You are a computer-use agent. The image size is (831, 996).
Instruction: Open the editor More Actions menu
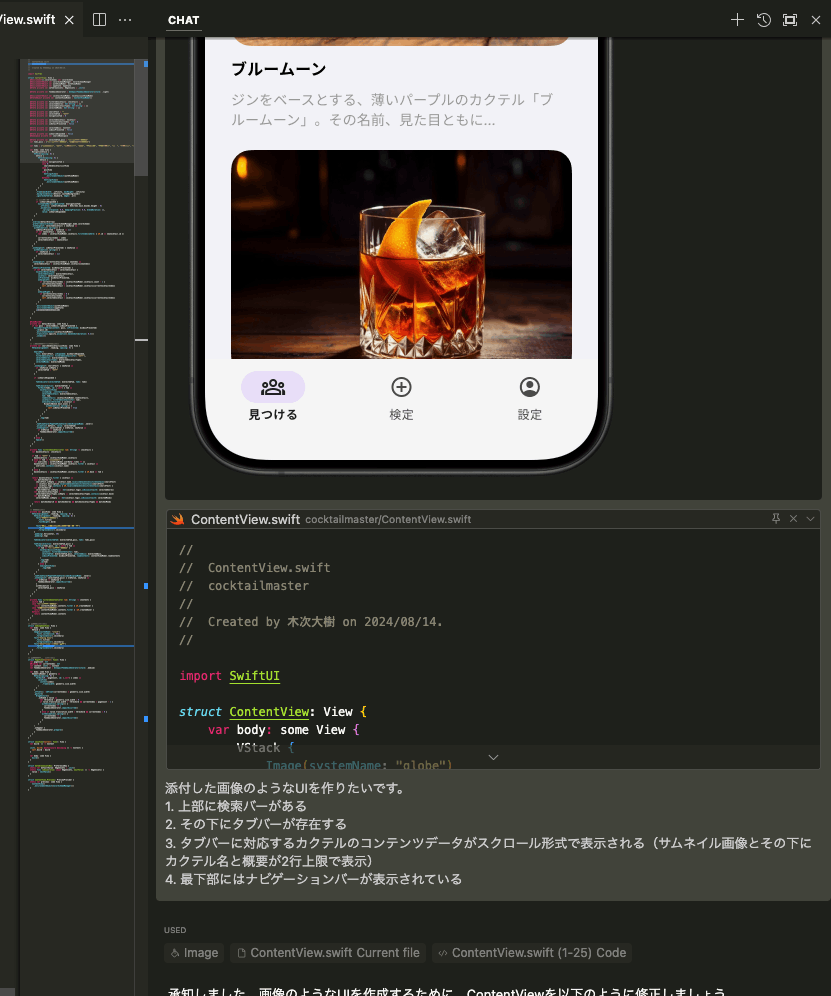click(x=125, y=20)
